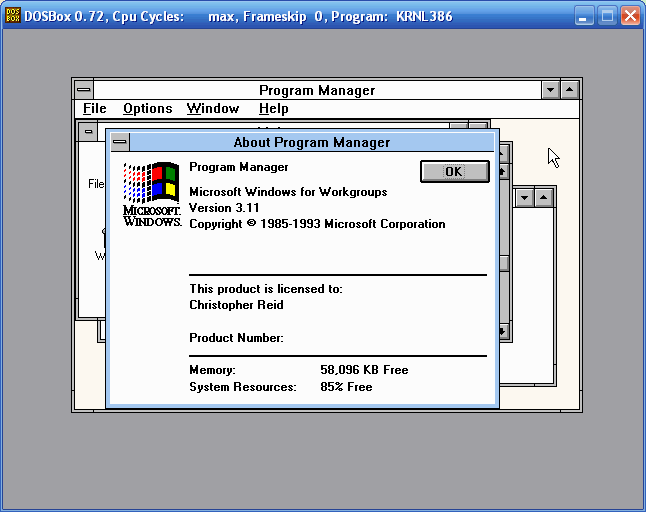Image resolution: width=646 pixels, height=512 pixels.
Task: Minimize the rear group window at right
Action: 525,197
